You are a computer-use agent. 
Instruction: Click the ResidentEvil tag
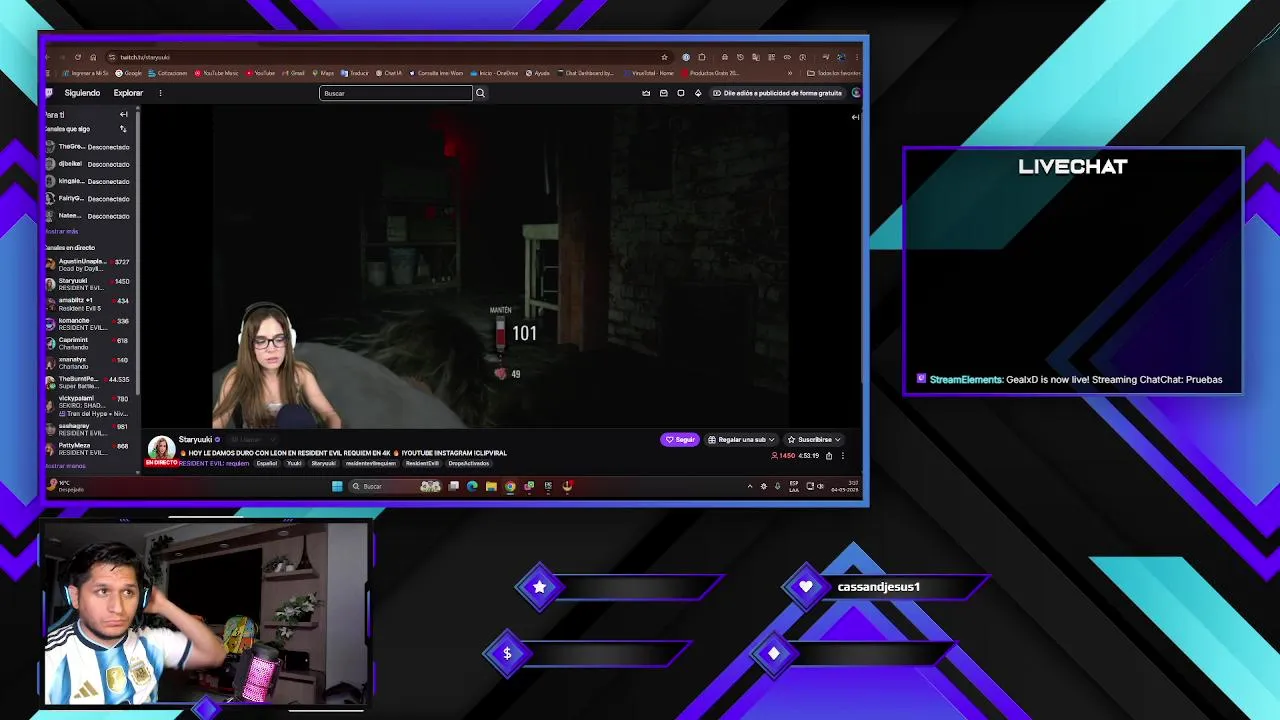pyautogui.click(x=422, y=463)
